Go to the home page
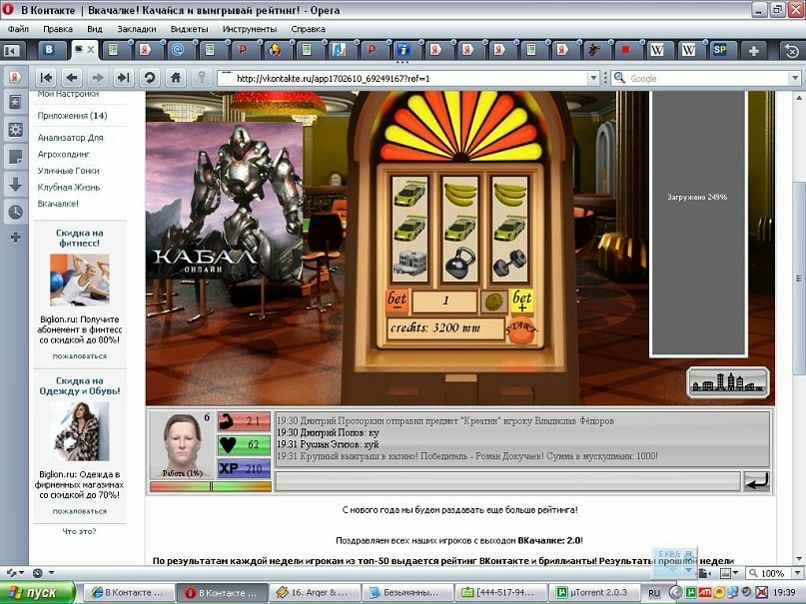 point(176,78)
